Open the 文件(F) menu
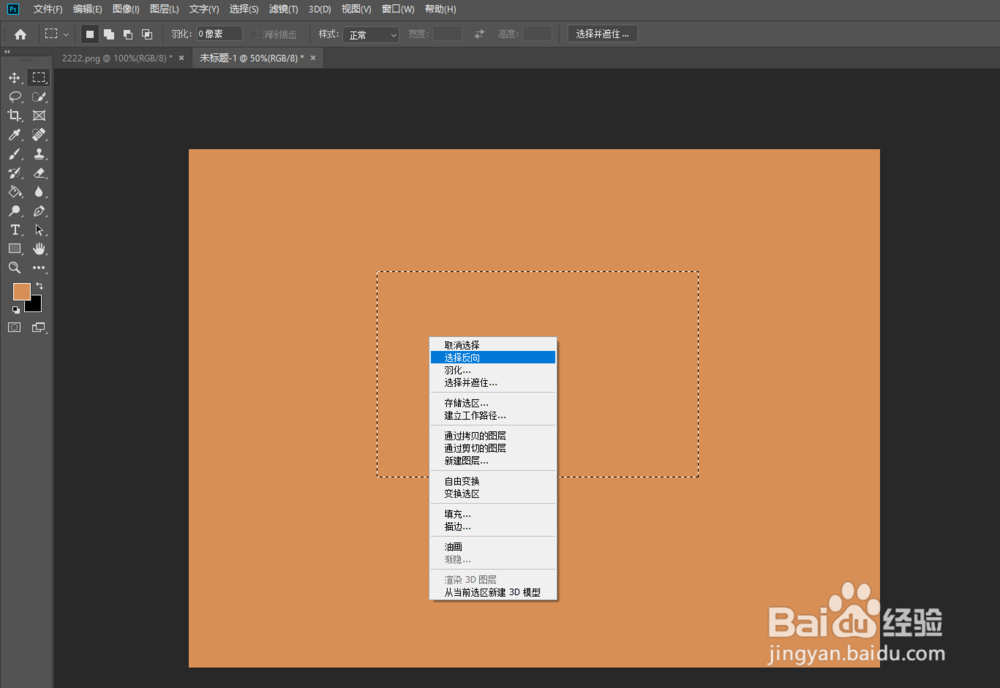The image size is (1000, 688). coord(48,9)
